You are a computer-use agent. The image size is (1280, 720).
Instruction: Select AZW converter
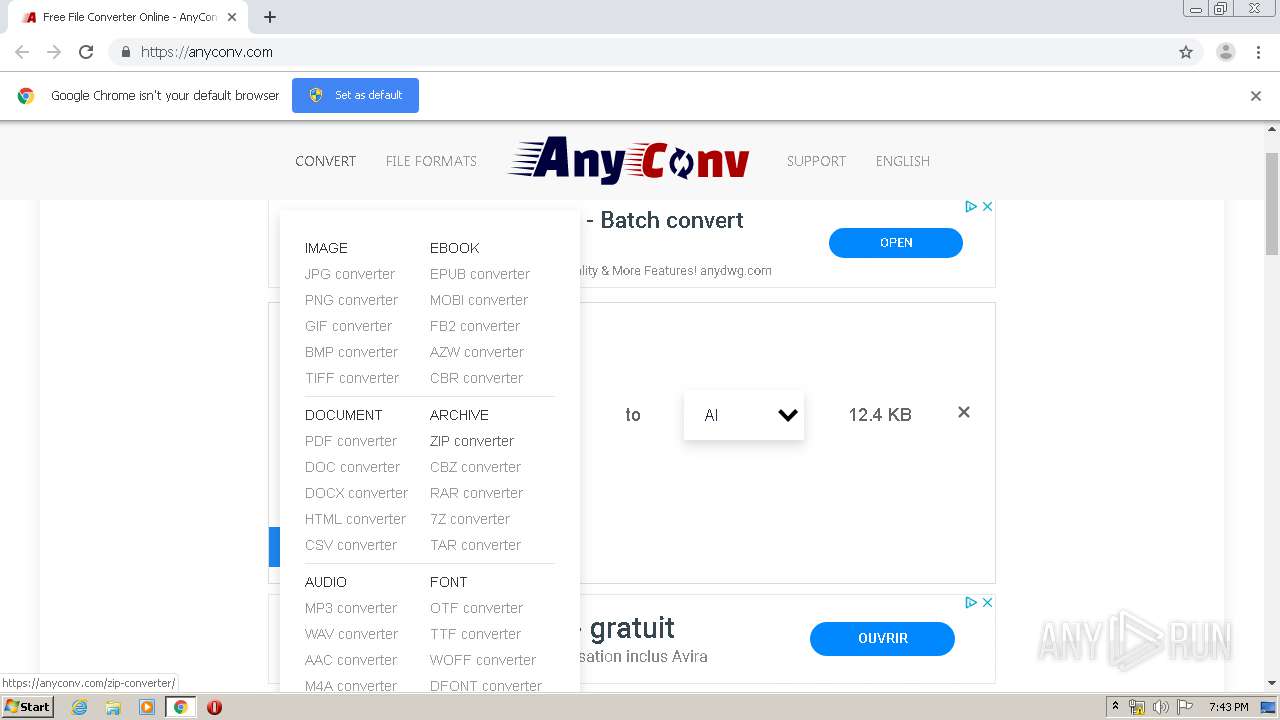click(477, 352)
